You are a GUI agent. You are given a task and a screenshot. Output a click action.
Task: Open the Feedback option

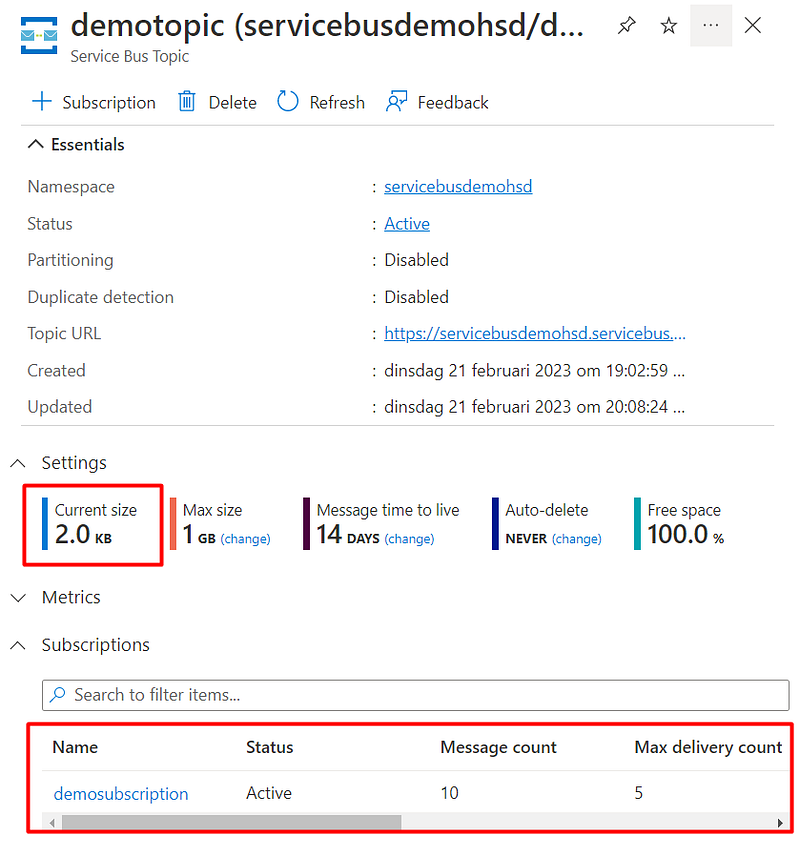[438, 102]
